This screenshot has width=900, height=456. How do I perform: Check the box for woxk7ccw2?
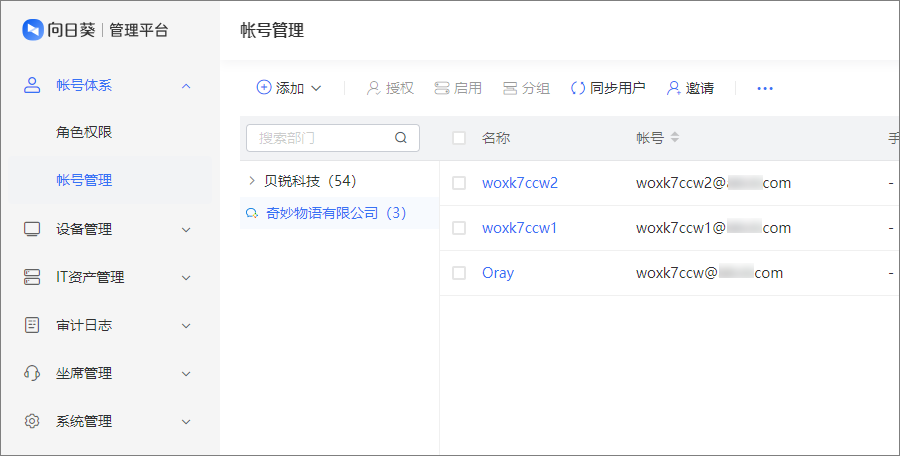click(x=459, y=183)
